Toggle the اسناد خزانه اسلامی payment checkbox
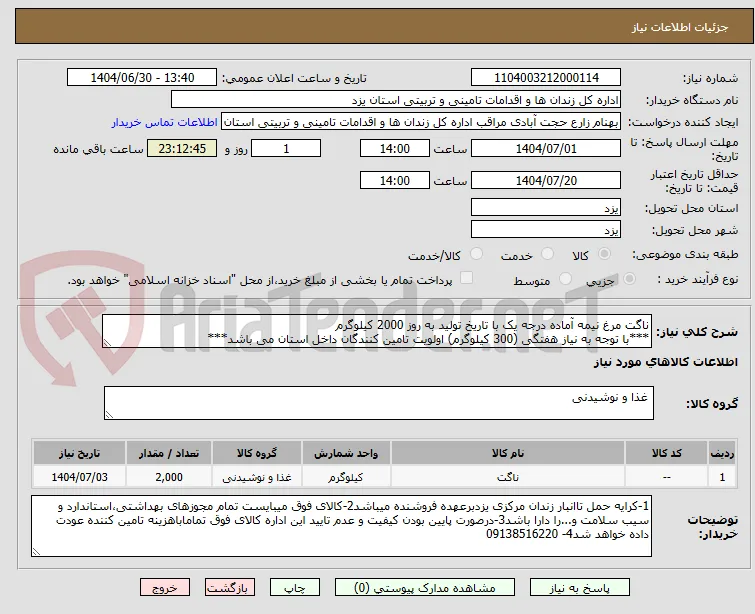The height and width of the screenshot is (614, 755). coord(466,278)
